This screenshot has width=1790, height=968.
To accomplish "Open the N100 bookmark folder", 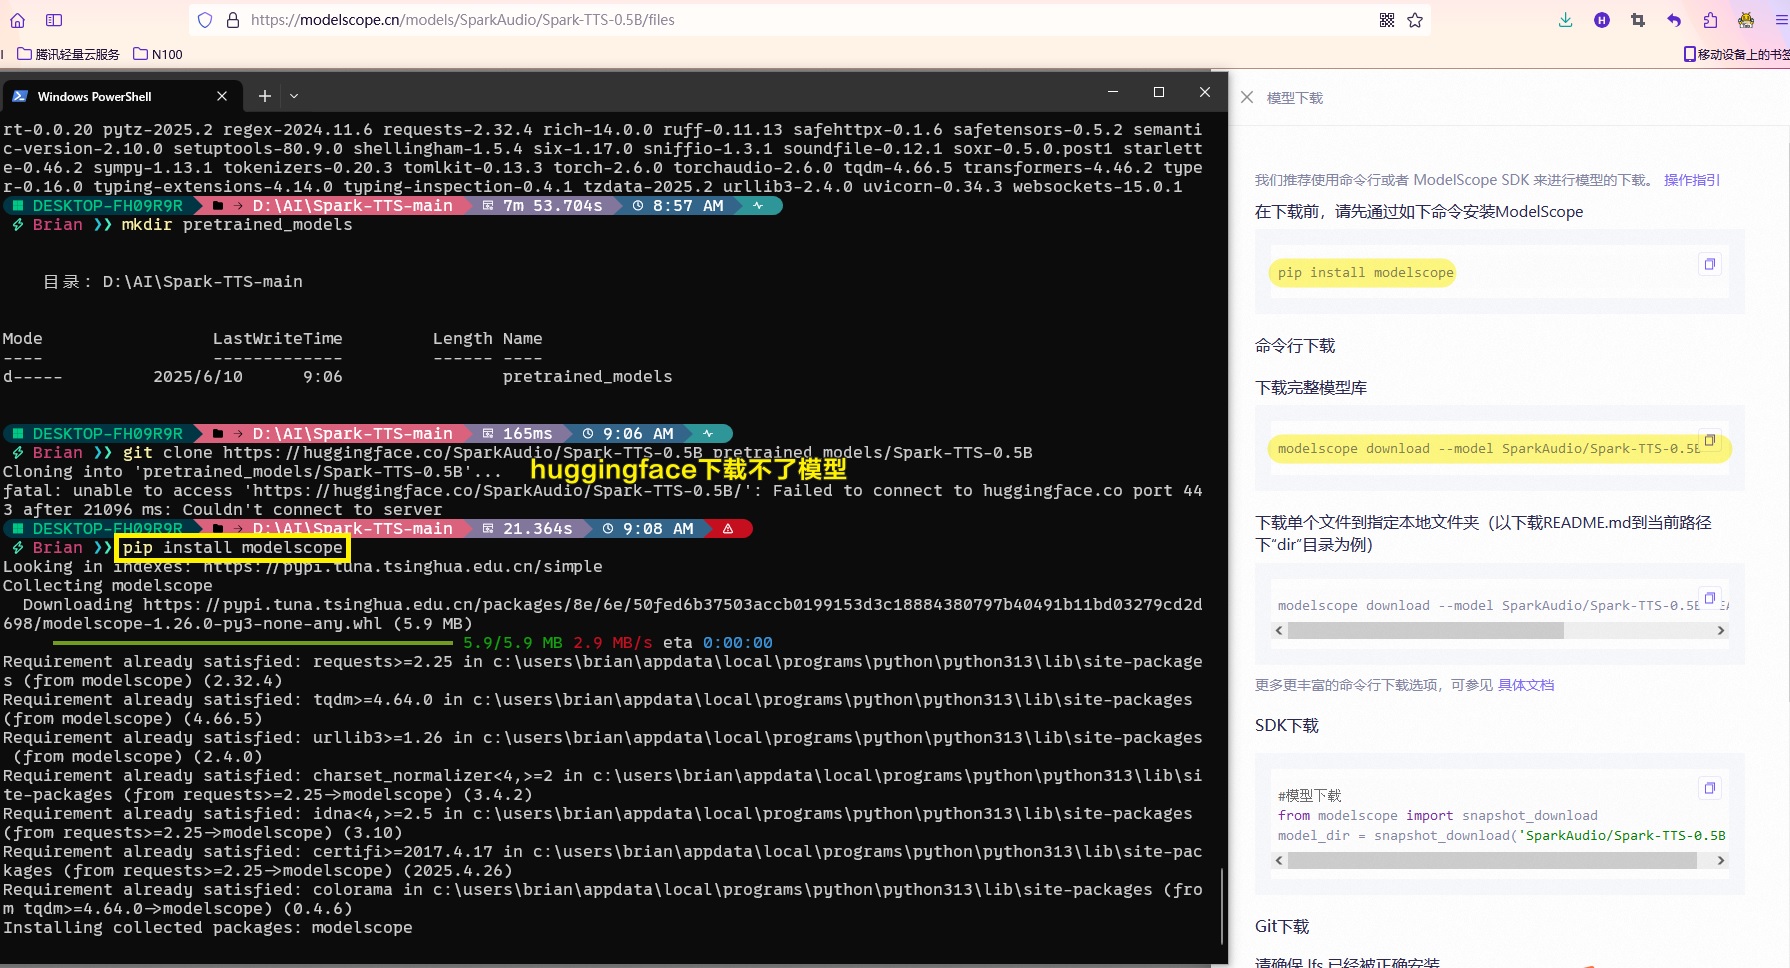I will [158, 54].
